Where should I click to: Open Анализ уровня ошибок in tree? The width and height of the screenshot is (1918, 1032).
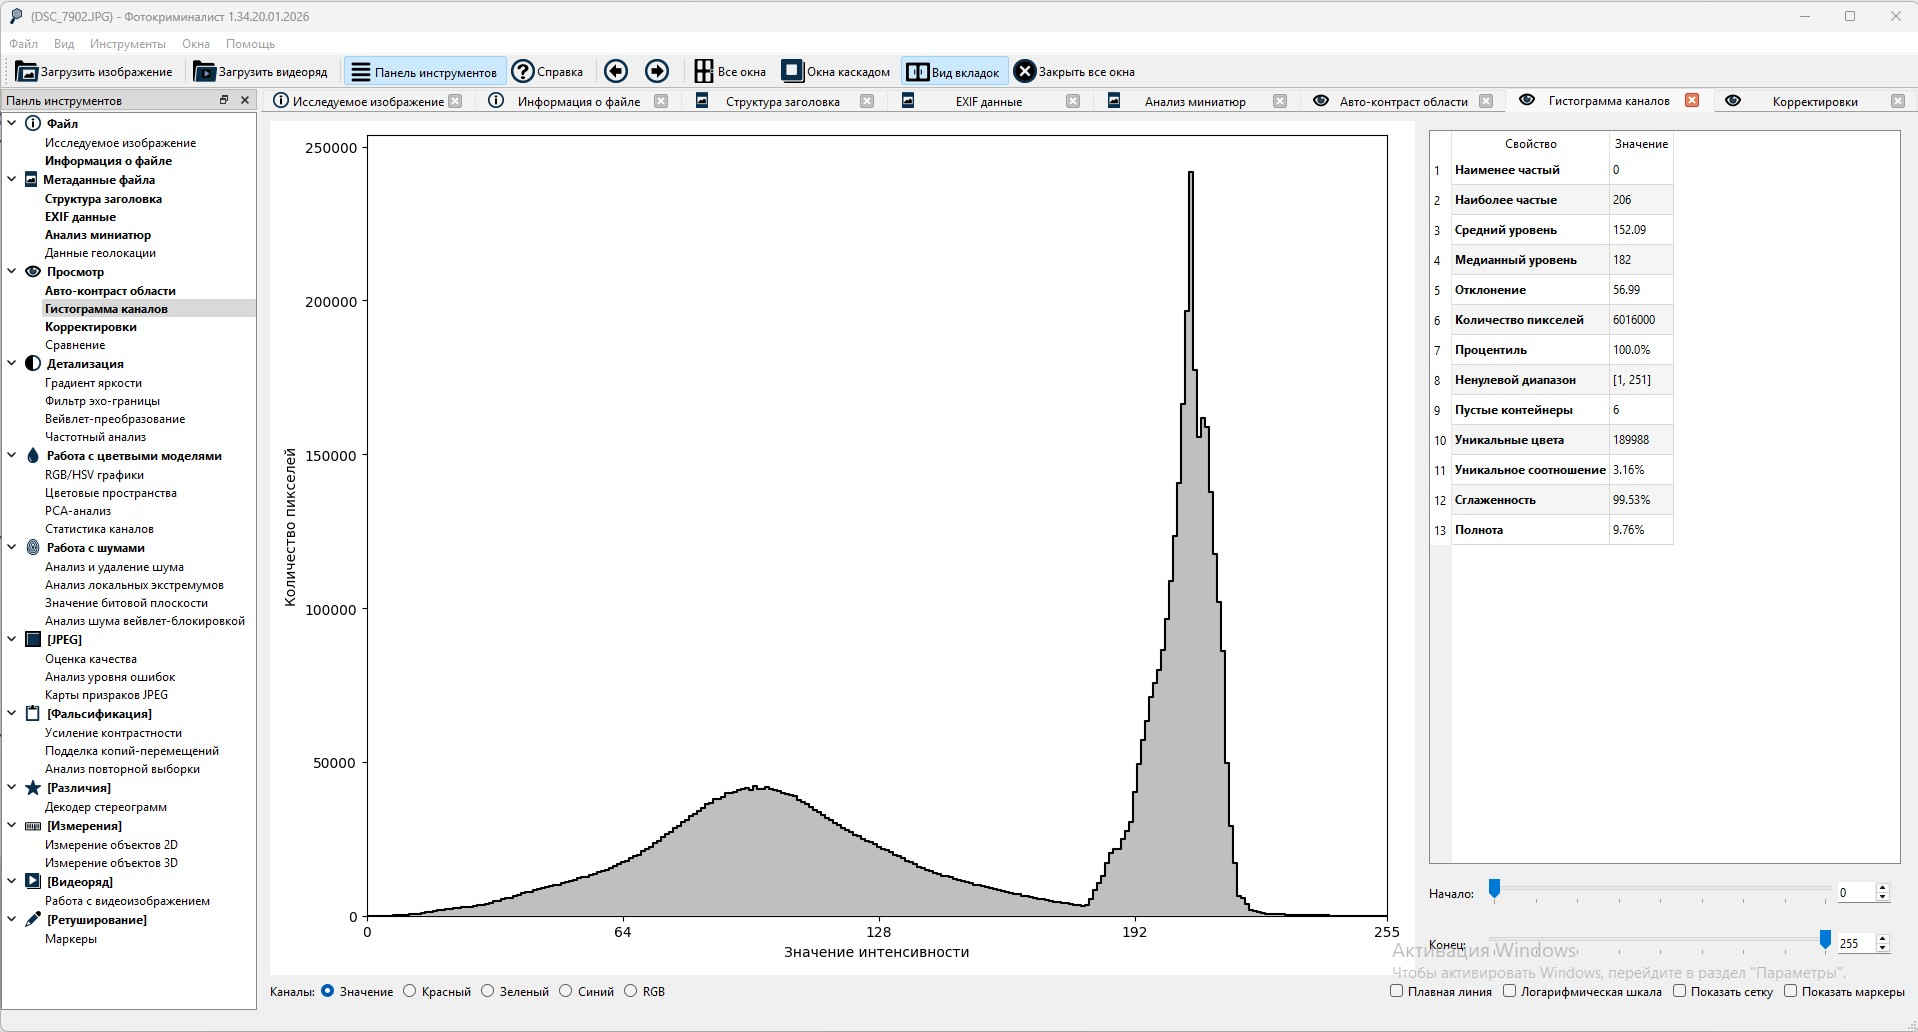(110, 677)
